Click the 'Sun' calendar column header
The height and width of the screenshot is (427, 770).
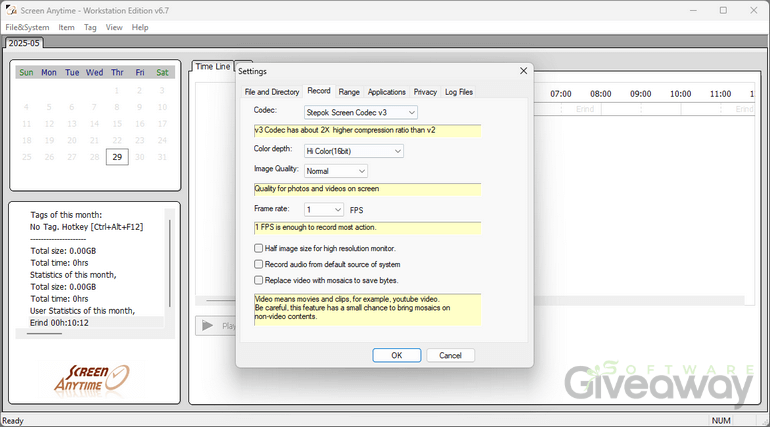(x=26, y=73)
